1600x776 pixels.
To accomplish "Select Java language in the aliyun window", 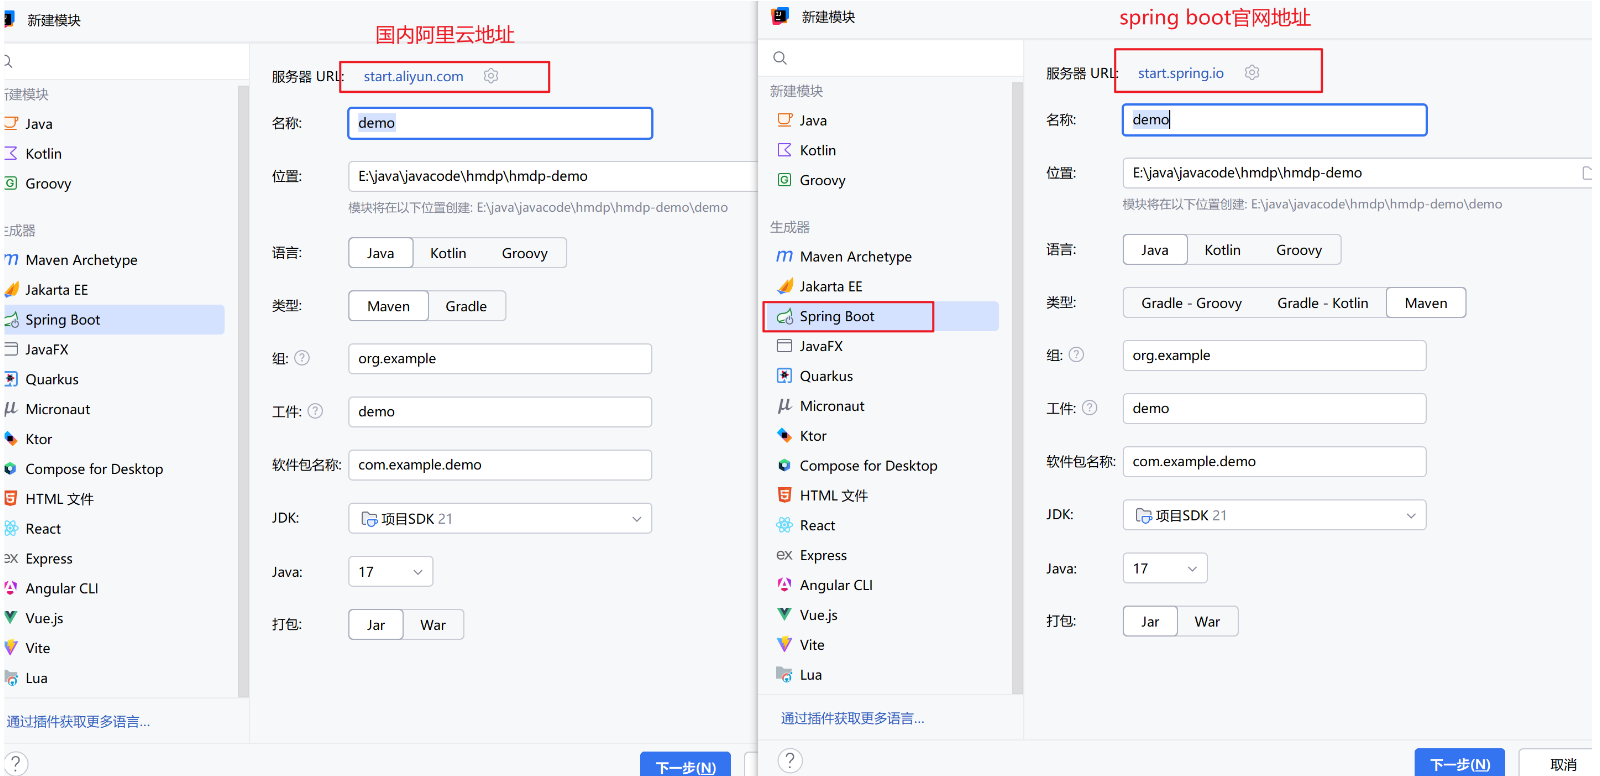I will tap(380, 253).
